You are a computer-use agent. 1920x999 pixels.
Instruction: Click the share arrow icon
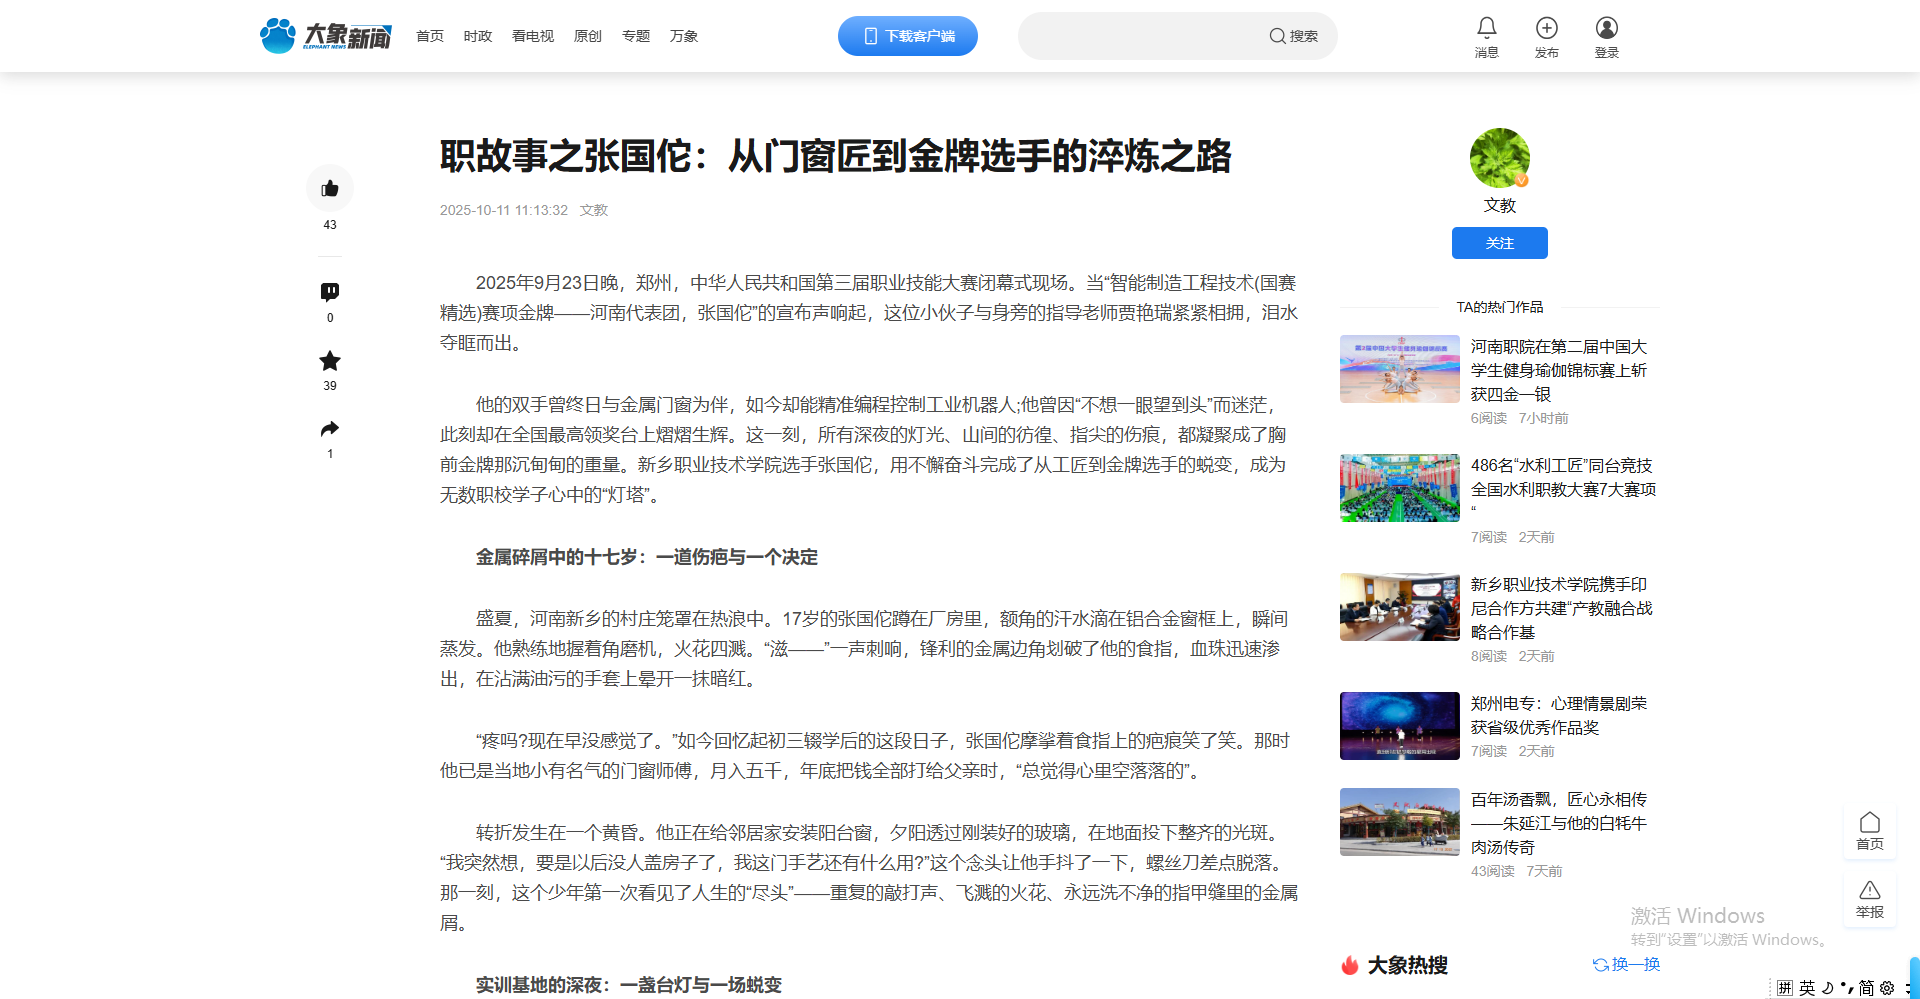330,429
